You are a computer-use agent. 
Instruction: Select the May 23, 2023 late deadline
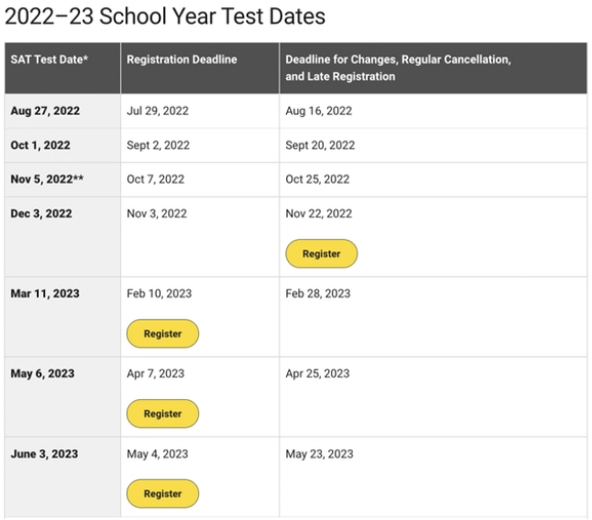(319, 454)
